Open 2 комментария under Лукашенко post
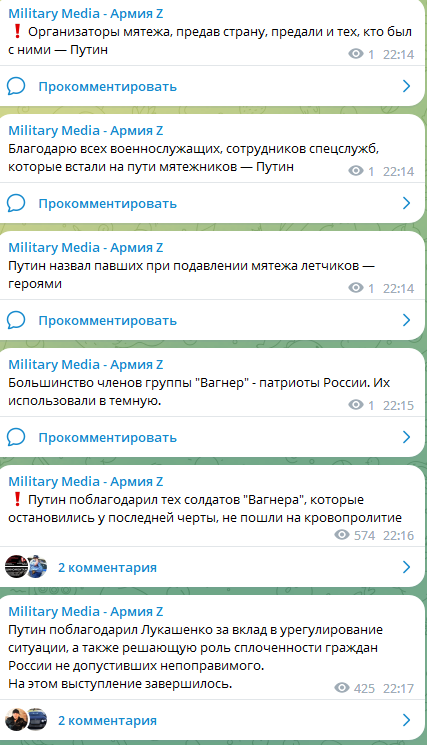427x745 pixels. [x=107, y=721]
